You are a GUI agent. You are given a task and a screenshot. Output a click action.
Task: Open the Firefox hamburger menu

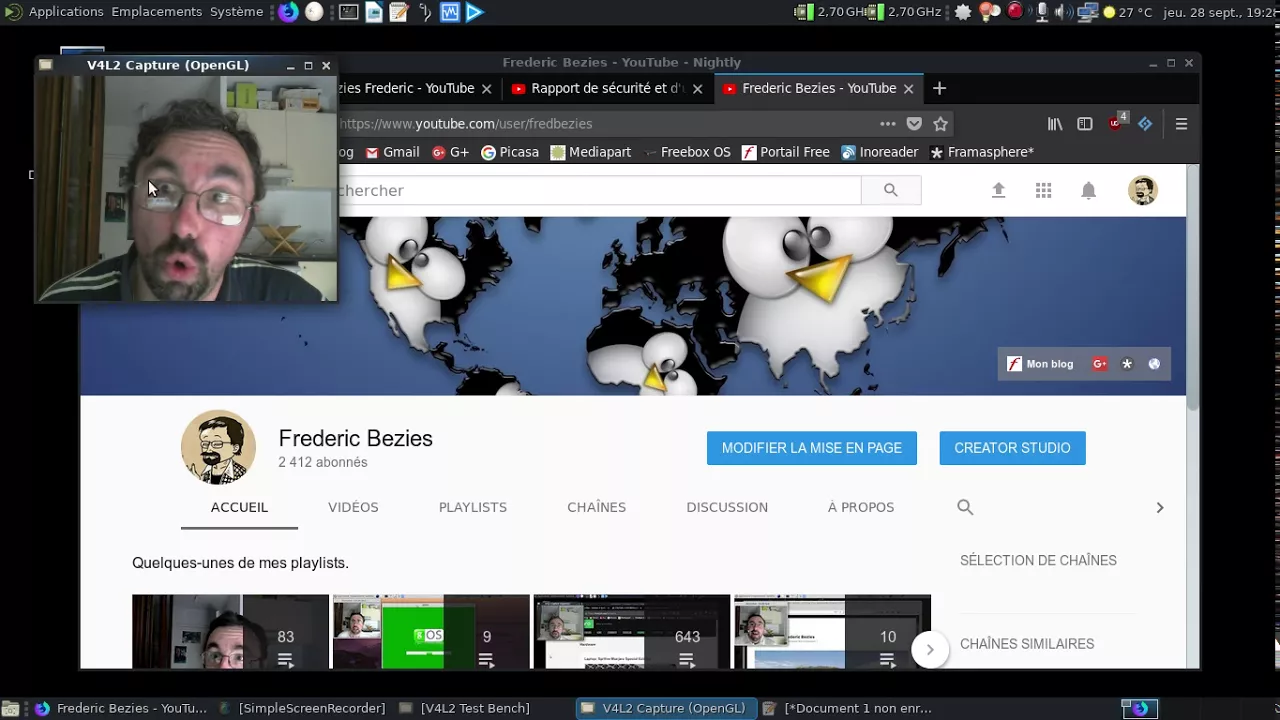point(1181,124)
